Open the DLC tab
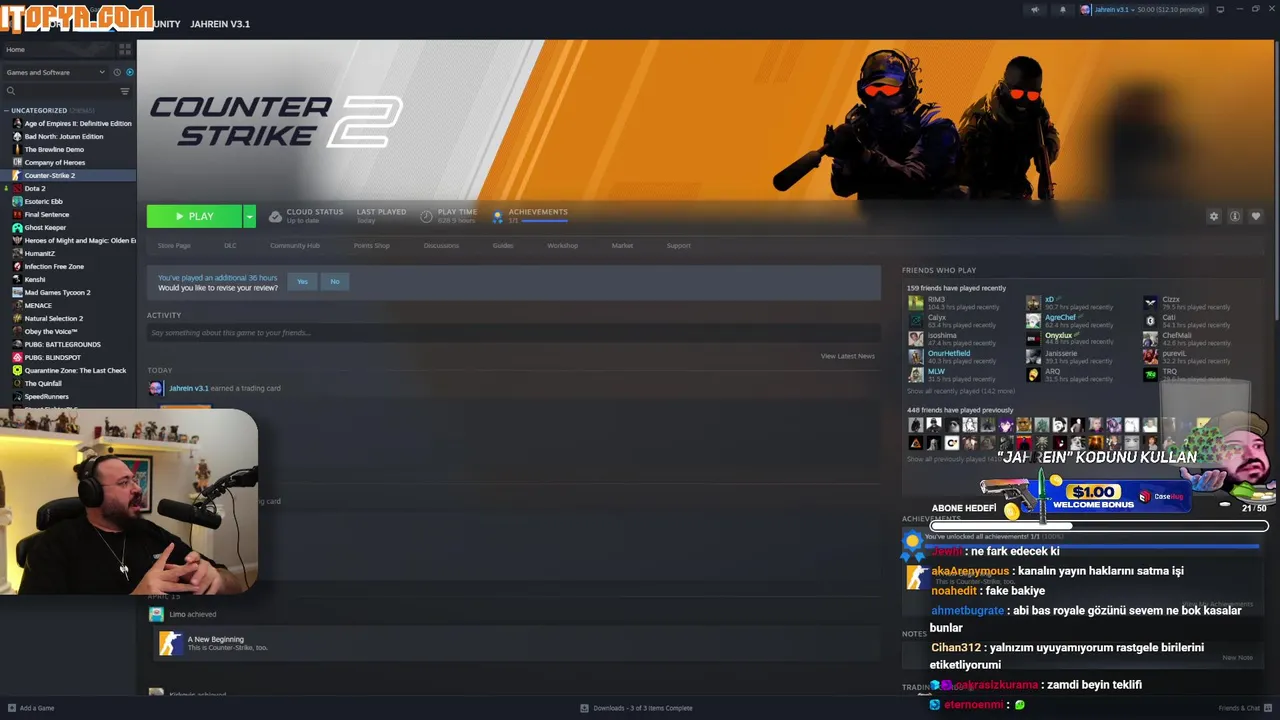The width and height of the screenshot is (1280, 720). (230, 245)
